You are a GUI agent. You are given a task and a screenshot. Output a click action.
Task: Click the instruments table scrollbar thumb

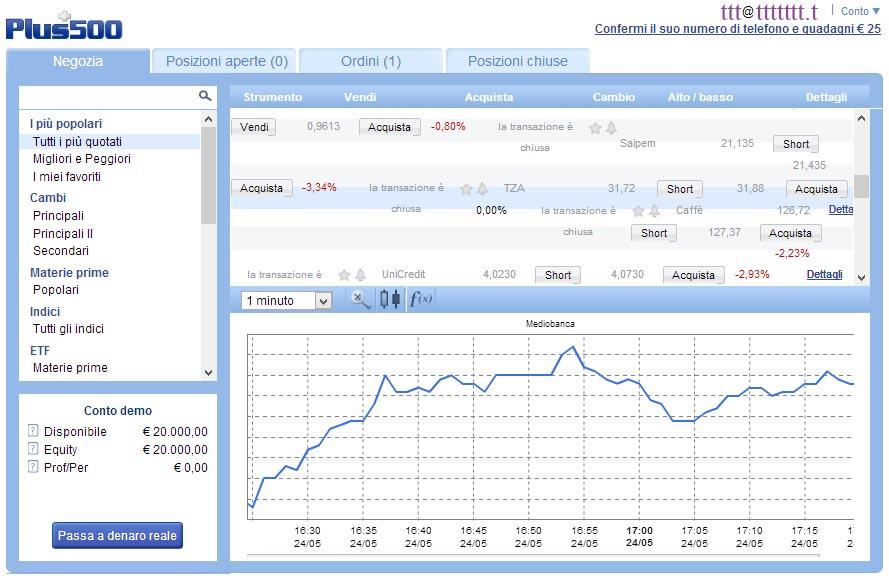click(x=861, y=187)
